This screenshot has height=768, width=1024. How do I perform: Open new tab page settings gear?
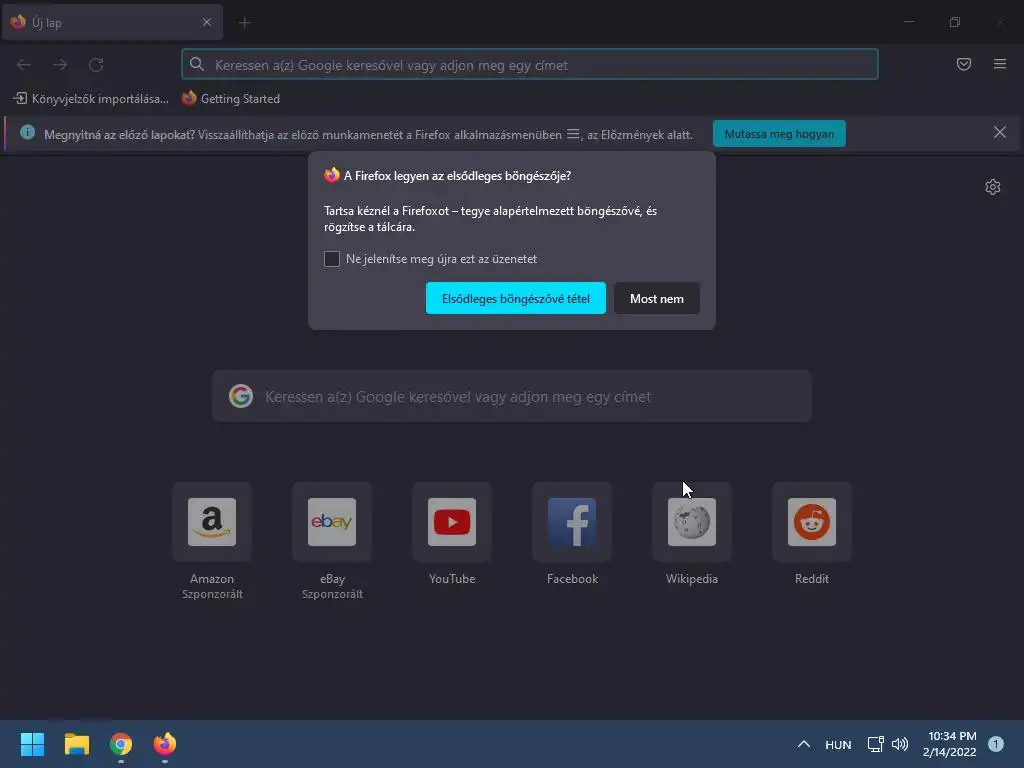(993, 187)
